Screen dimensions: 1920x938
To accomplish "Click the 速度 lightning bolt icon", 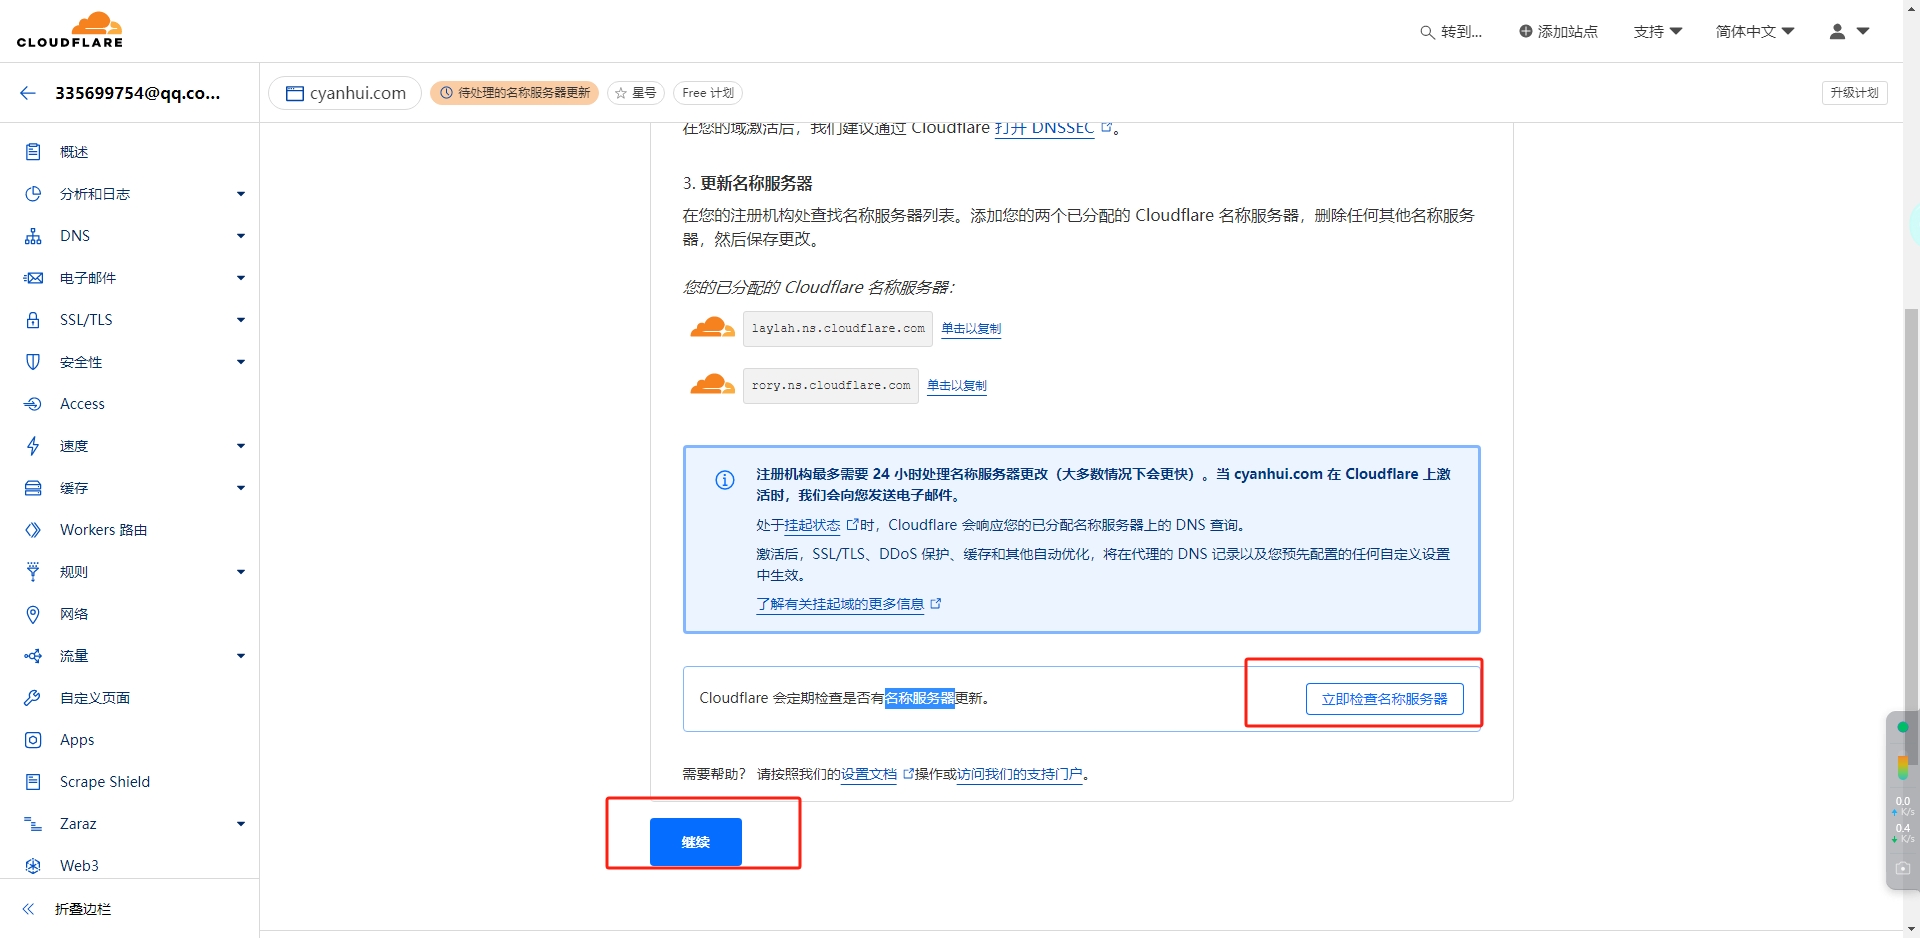I will tap(33, 446).
